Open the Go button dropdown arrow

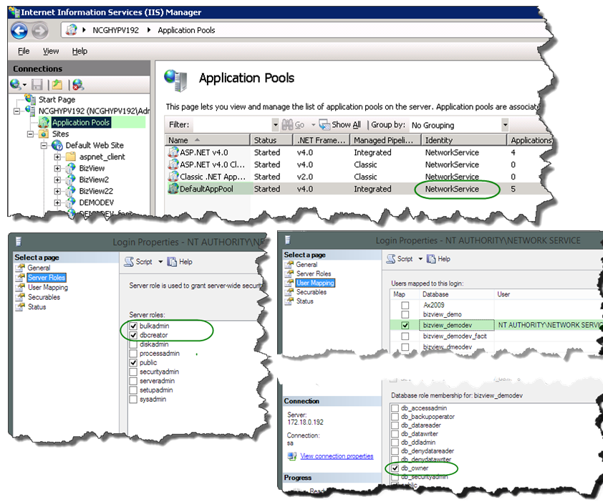tap(313, 125)
